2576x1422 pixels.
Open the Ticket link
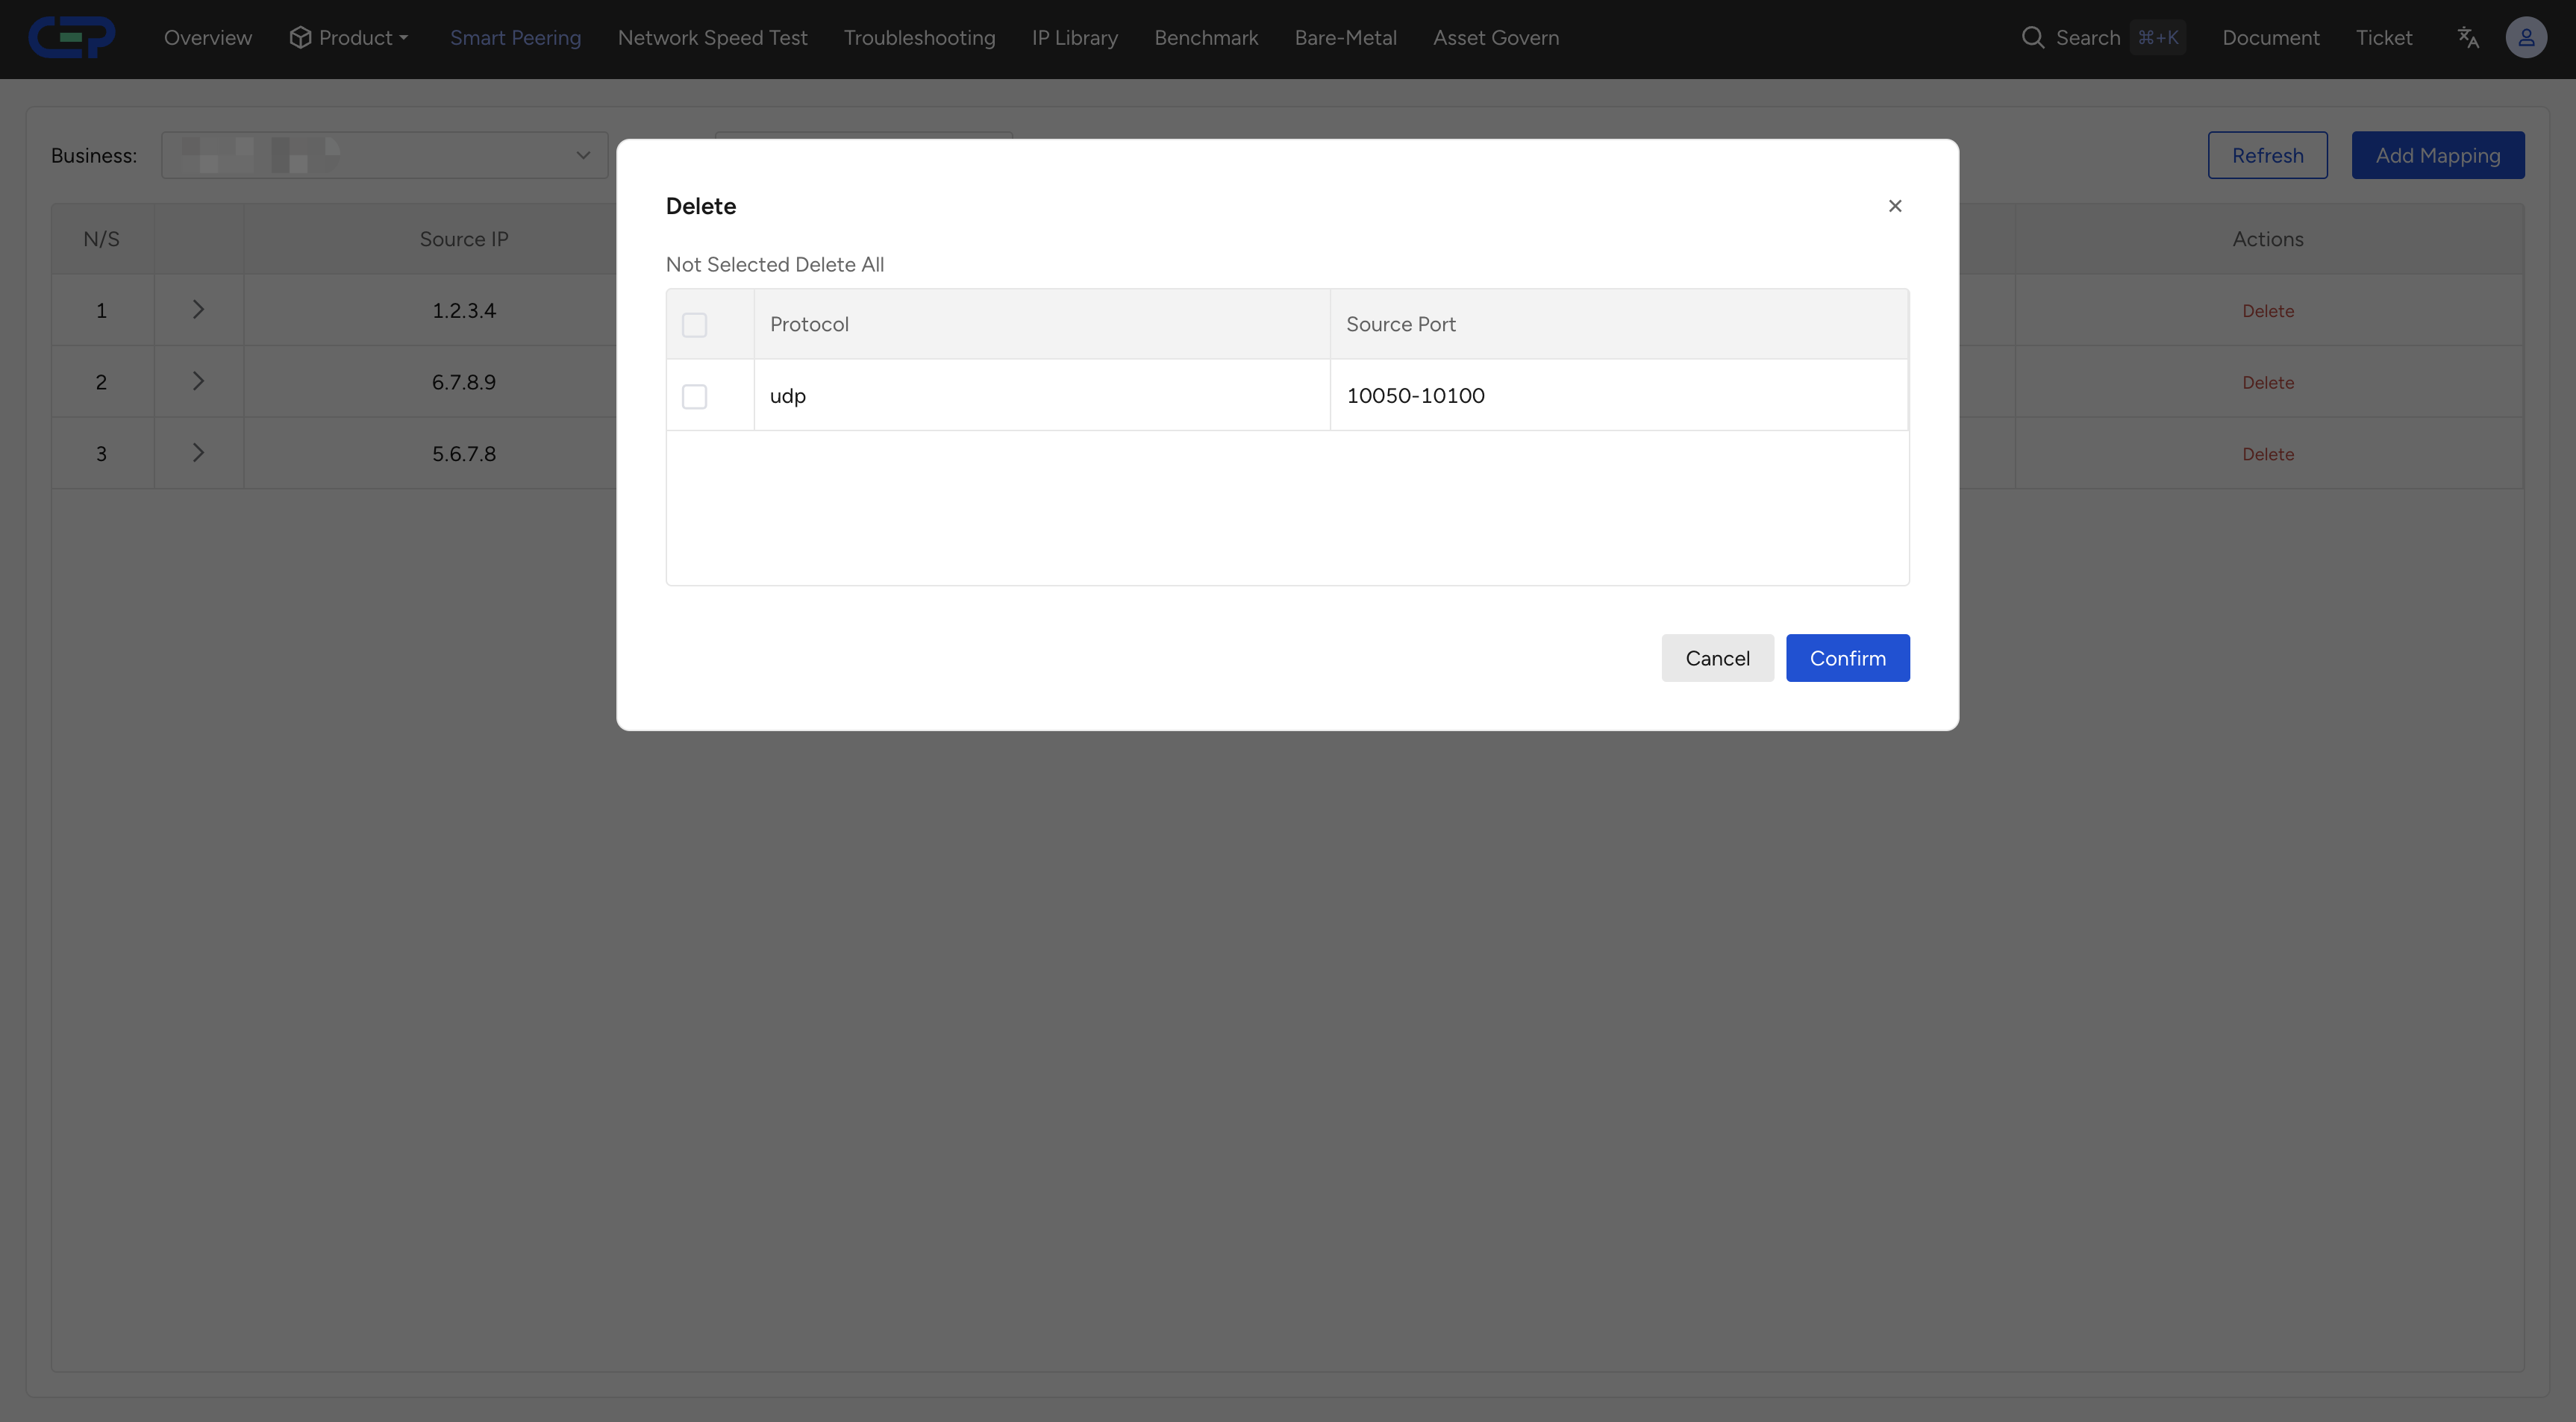click(2384, 38)
